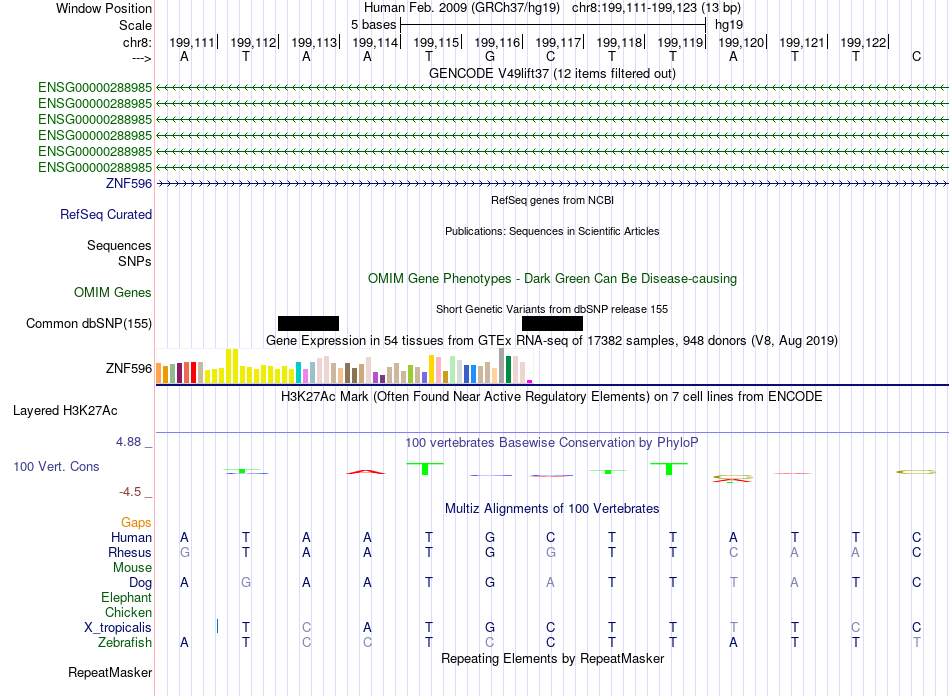Select the Dog alignment row label
Image resolution: width=950 pixels, height=696 pixels.
(x=141, y=583)
